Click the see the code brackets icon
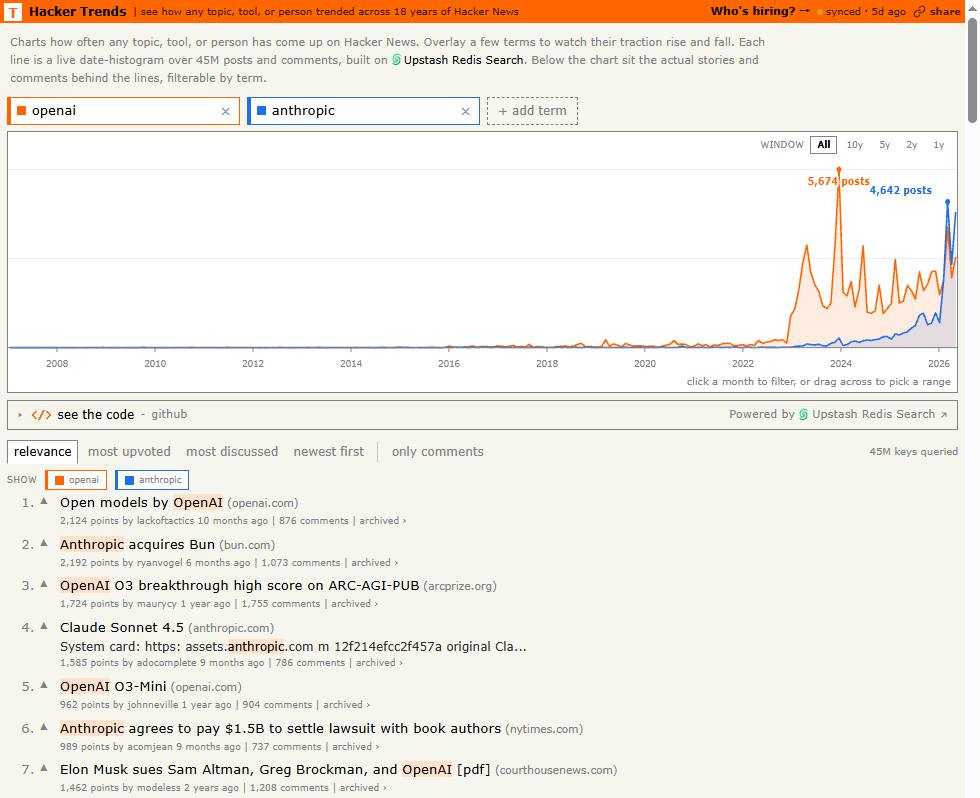The width and height of the screenshot is (980, 798). point(41,415)
